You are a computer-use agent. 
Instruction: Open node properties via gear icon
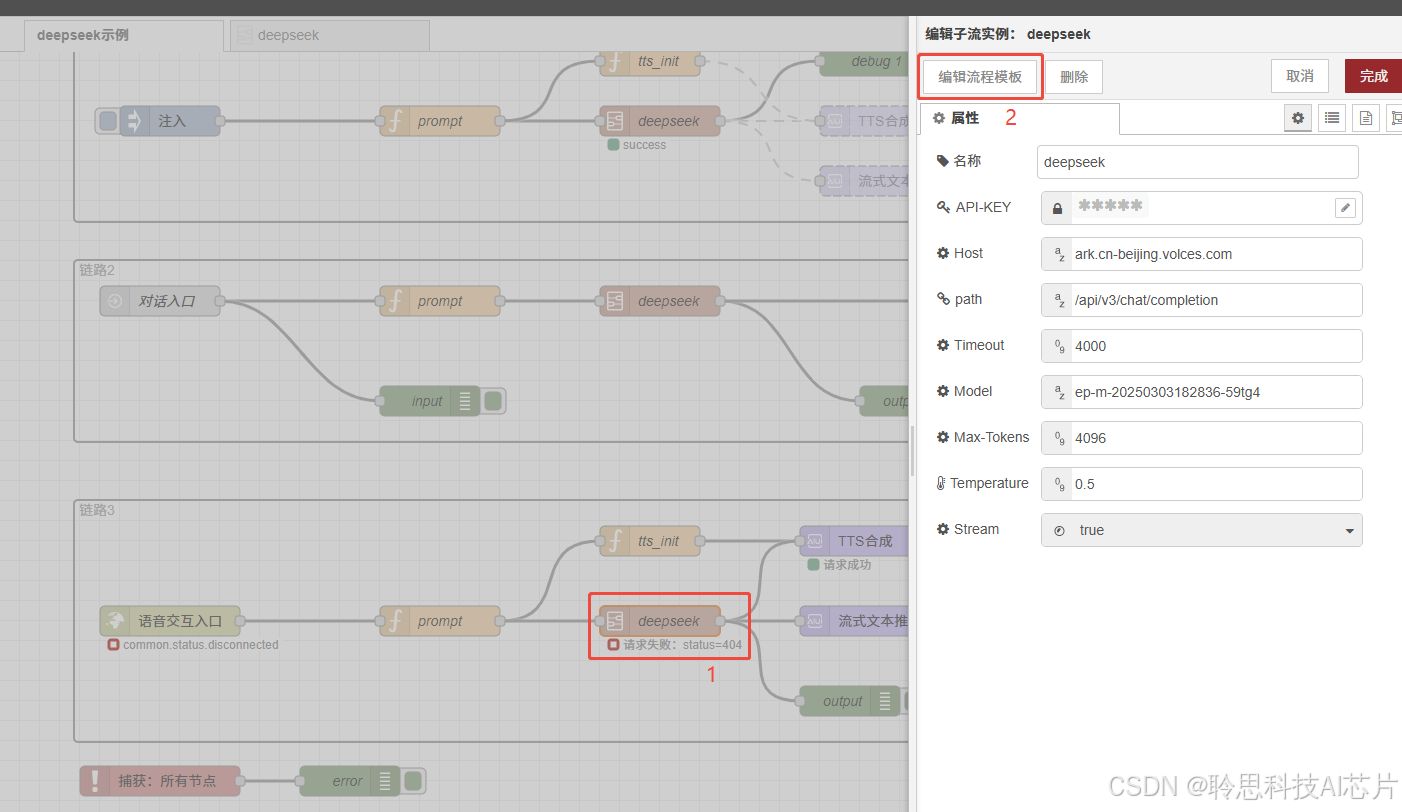1298,118
